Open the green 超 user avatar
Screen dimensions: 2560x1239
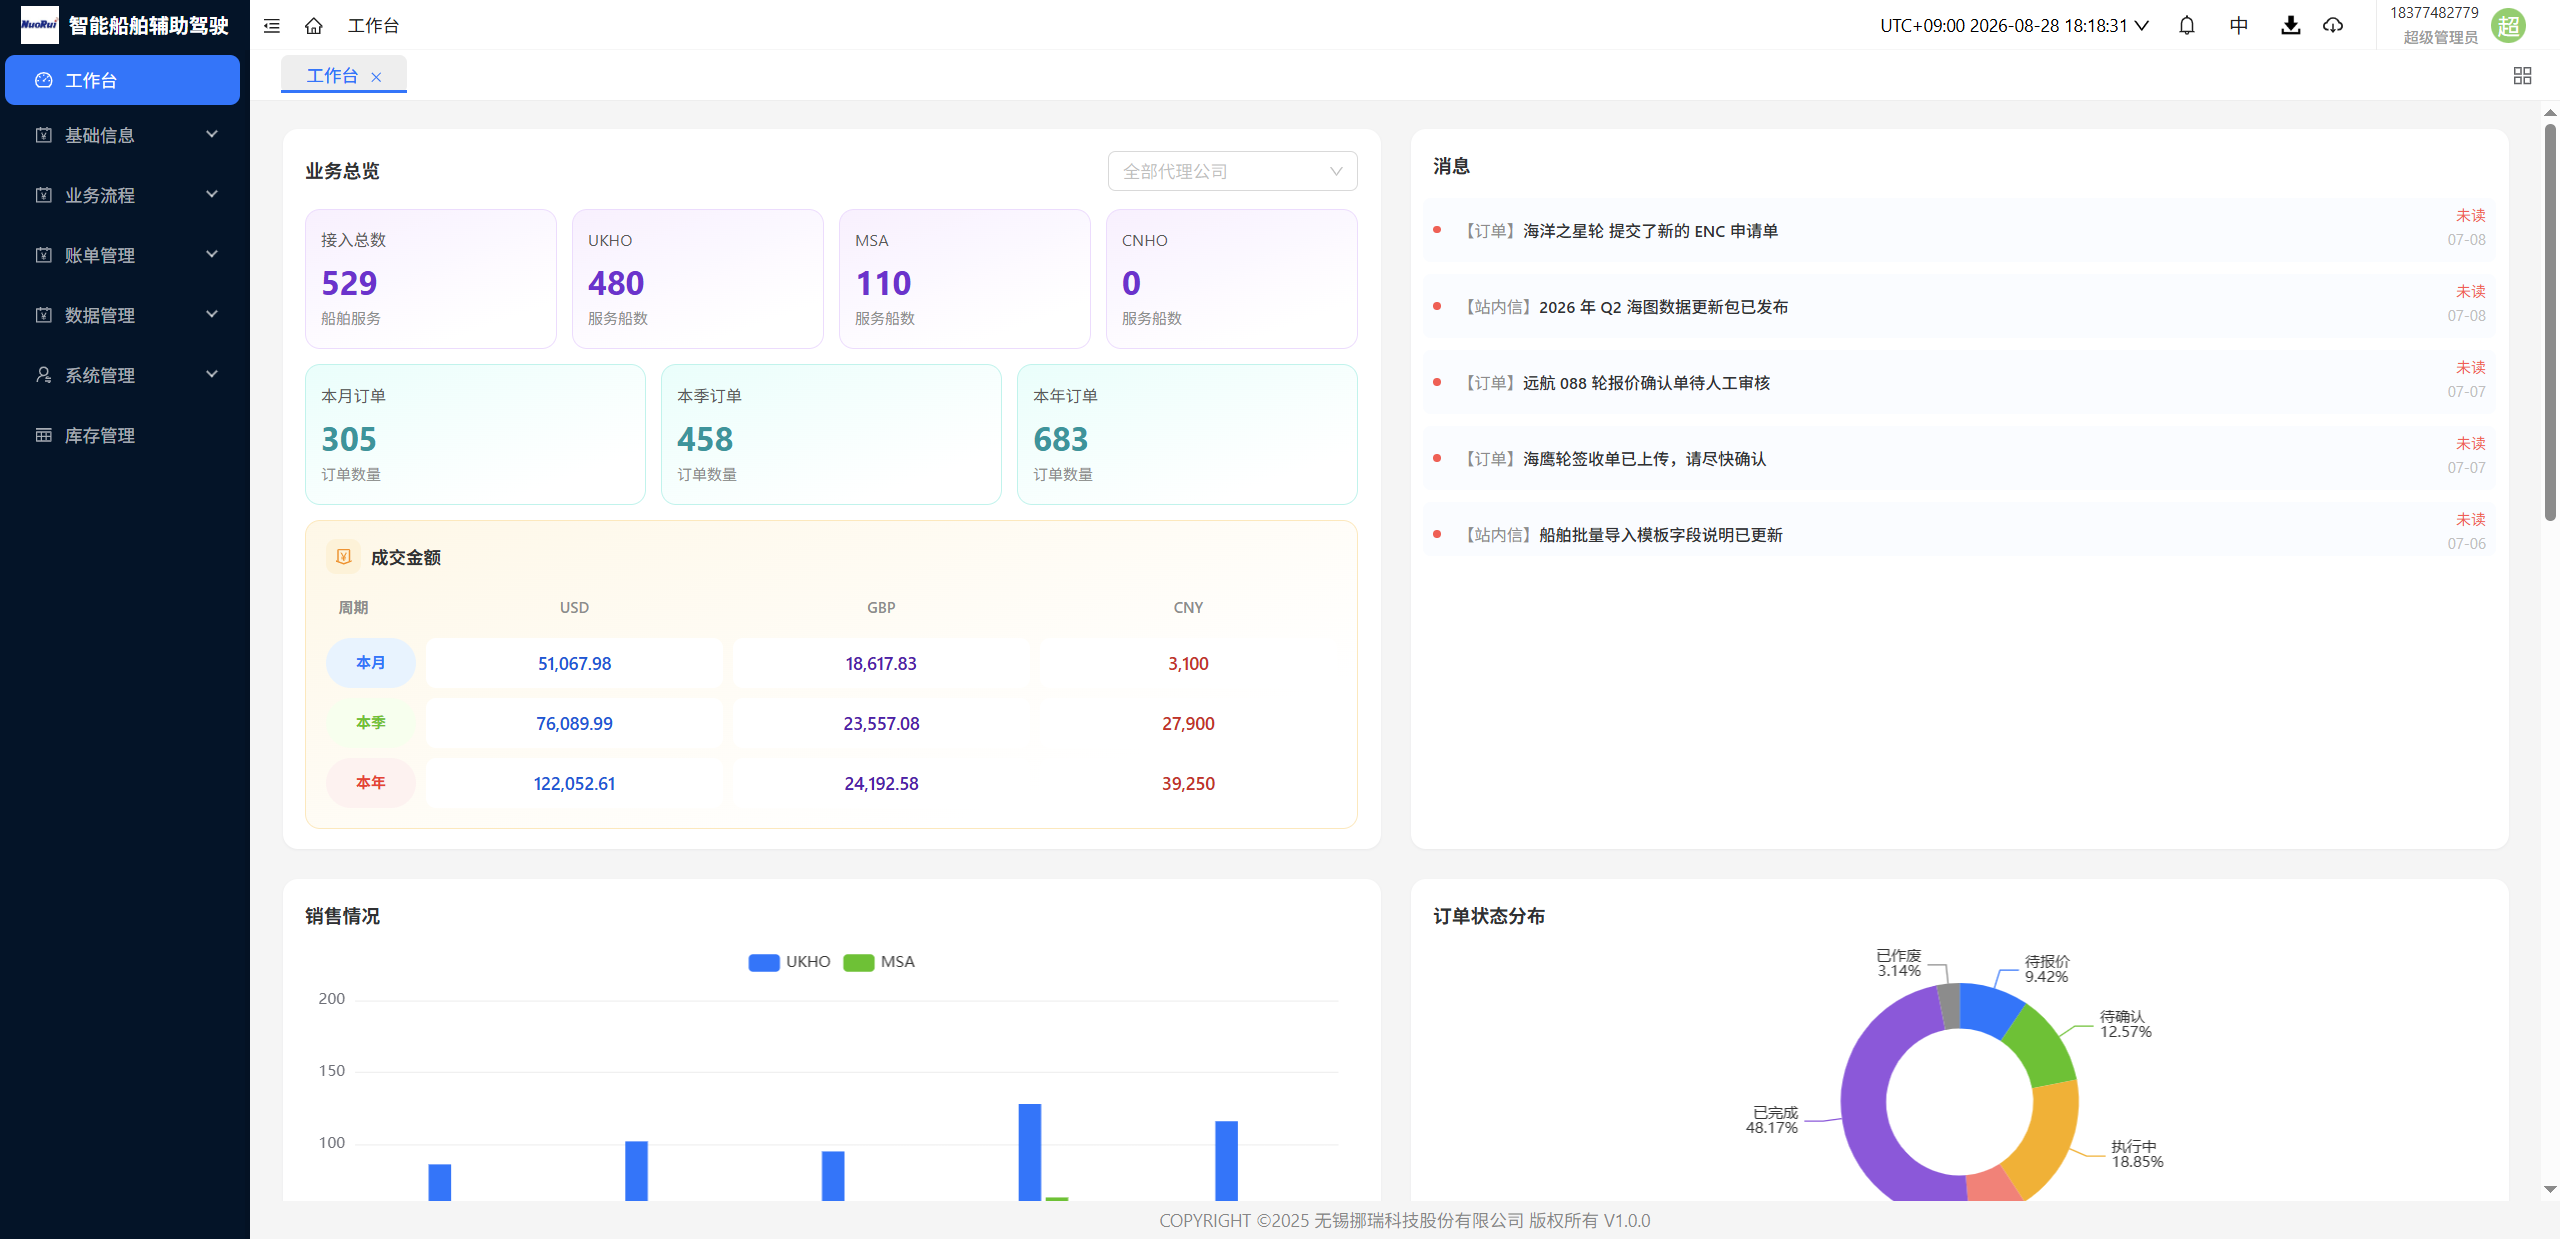pos(2509,26)
